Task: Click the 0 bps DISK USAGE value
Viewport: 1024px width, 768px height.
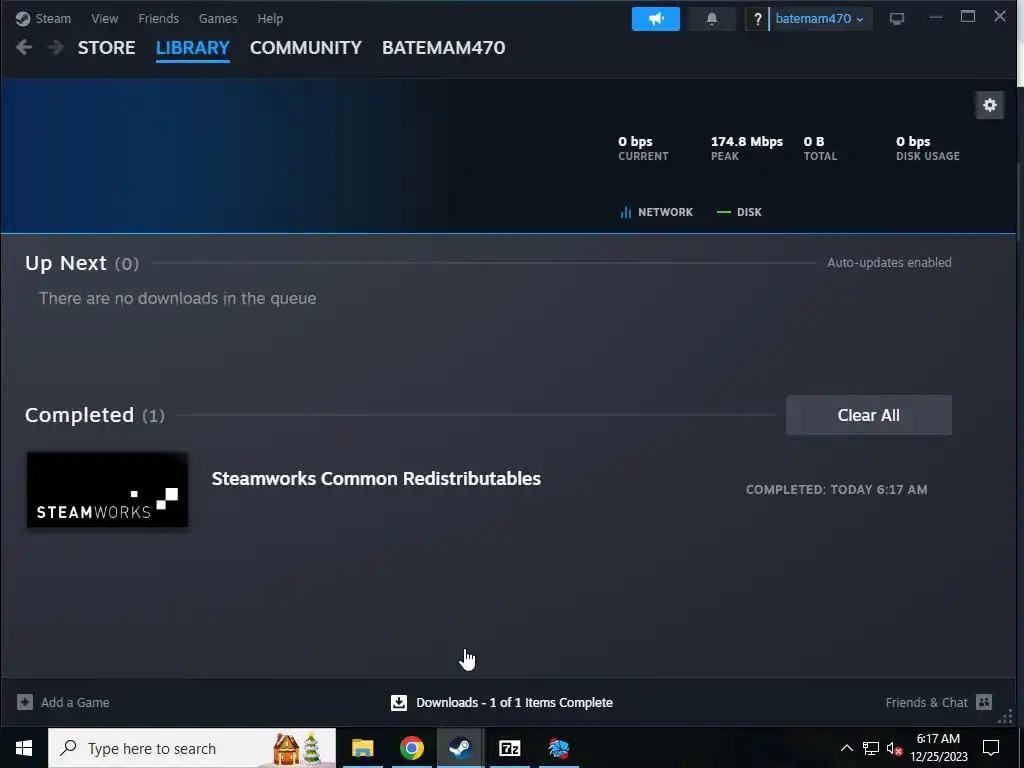Action: click(x=913, y=142)
